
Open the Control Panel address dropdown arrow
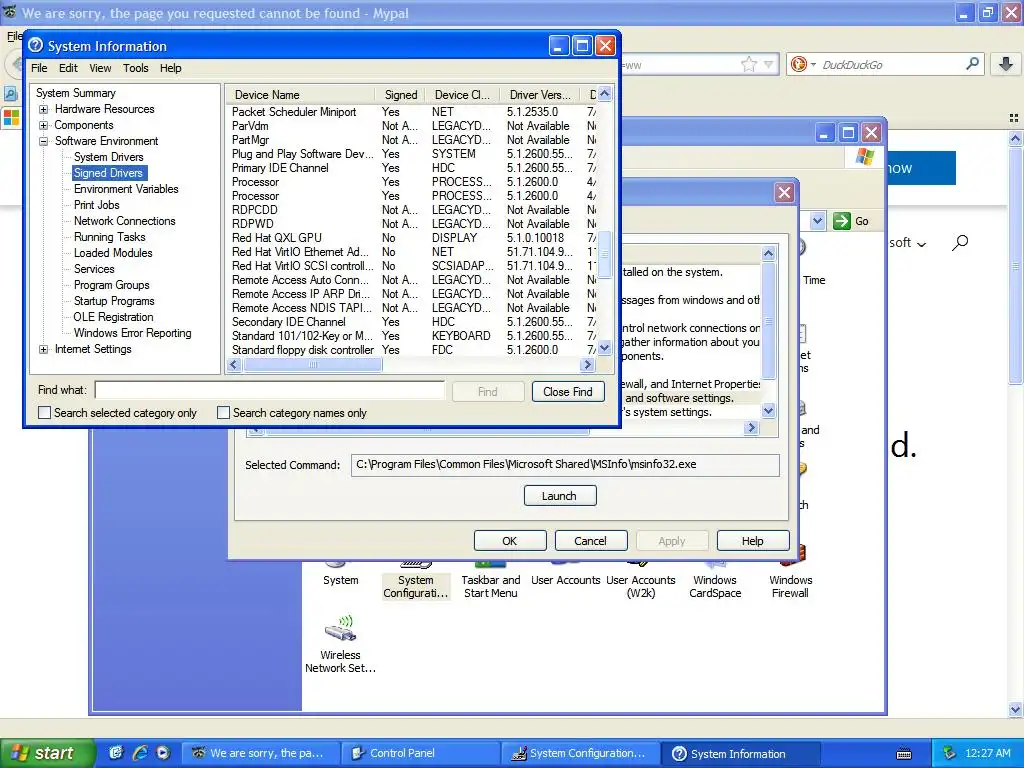(817, 221)
